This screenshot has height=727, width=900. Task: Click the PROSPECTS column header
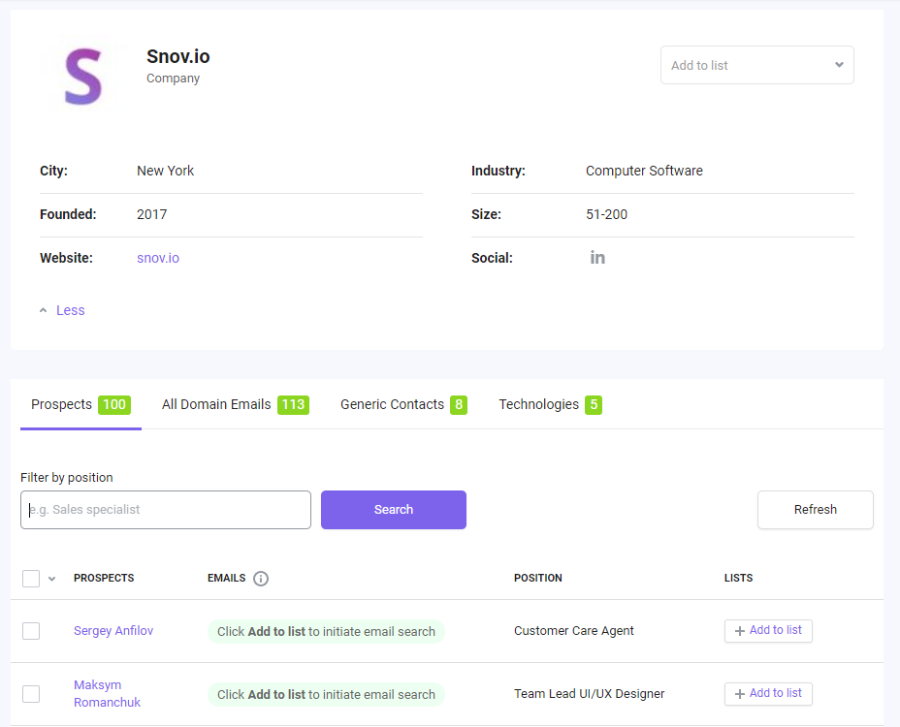(104, 578)
